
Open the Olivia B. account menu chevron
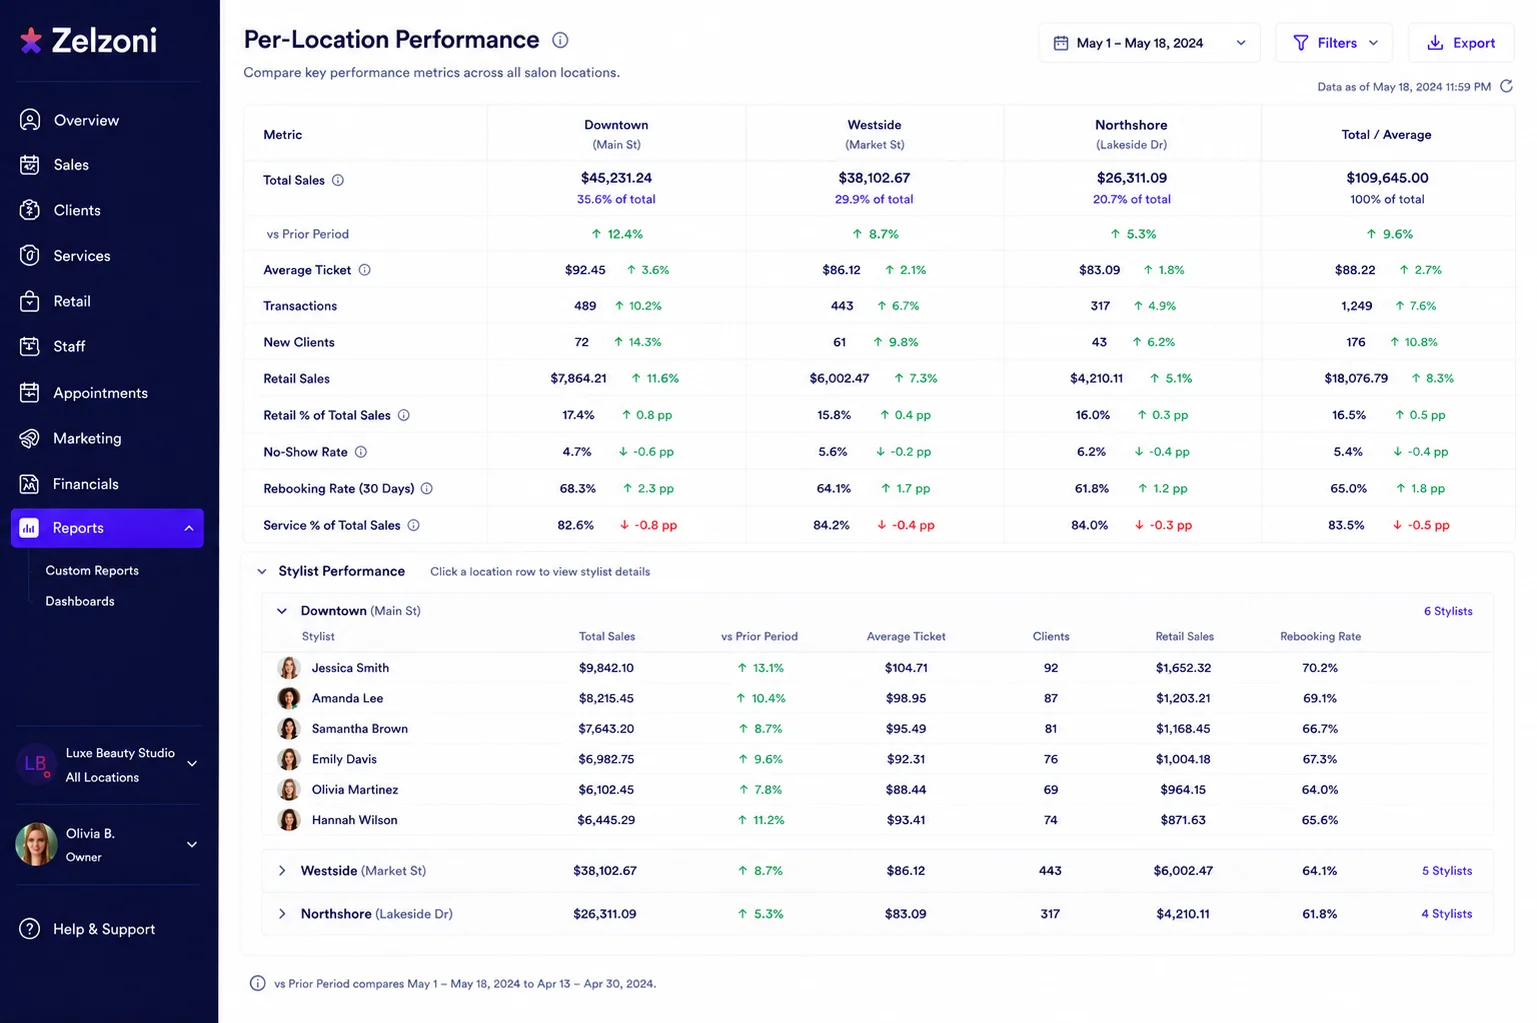(x=192, y=845)
